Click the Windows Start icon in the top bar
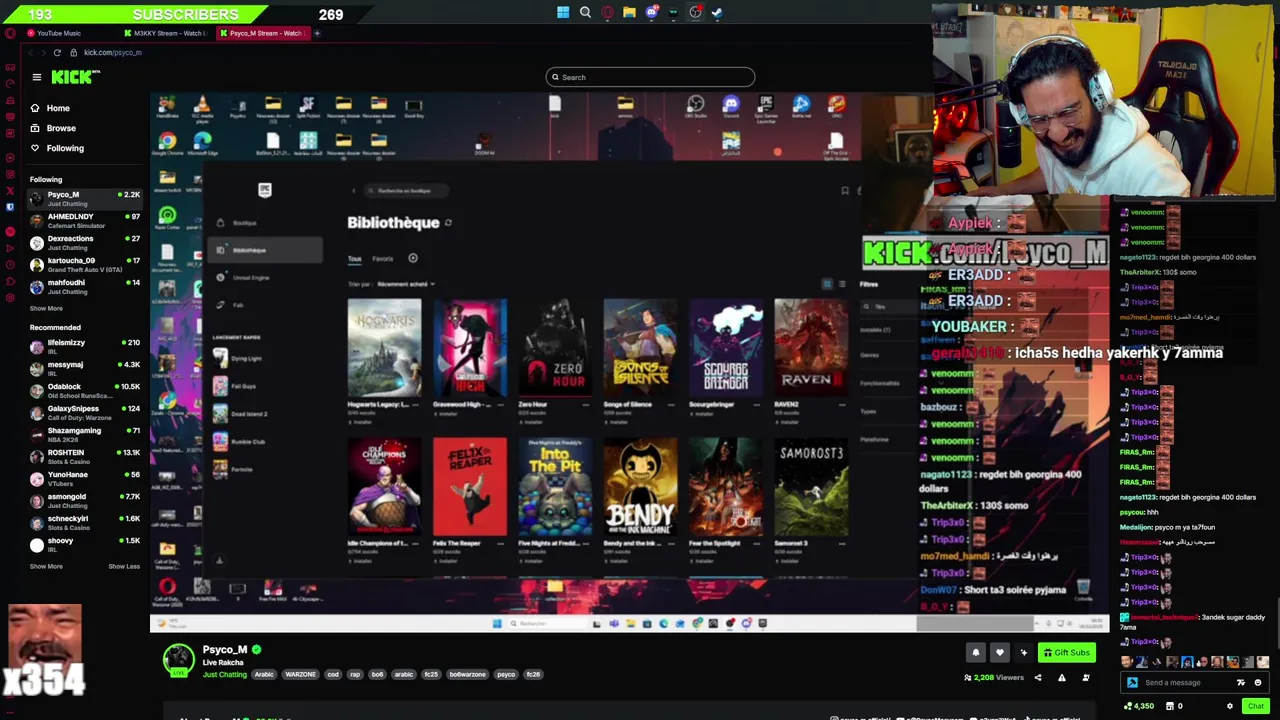The image size is (1280, 720). click(563, 13)
